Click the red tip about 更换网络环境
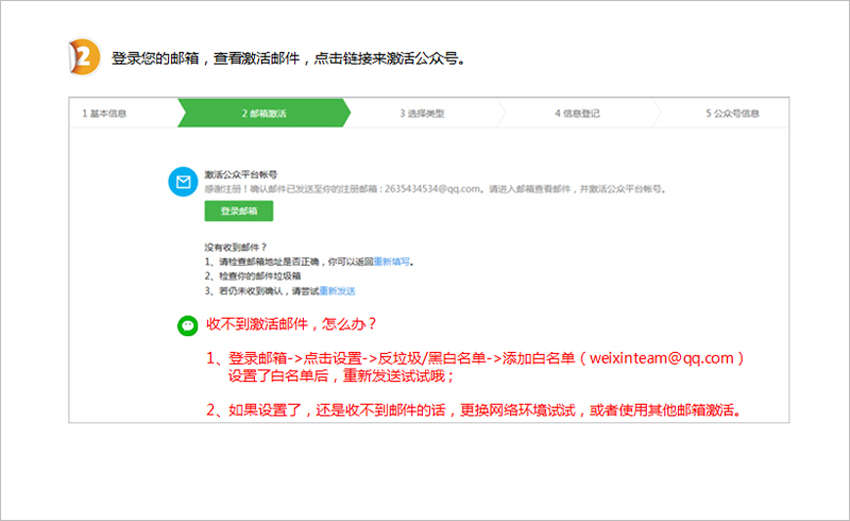Viewport: 850px width, 521px height. pyautogui.click(x=478, y=410)
